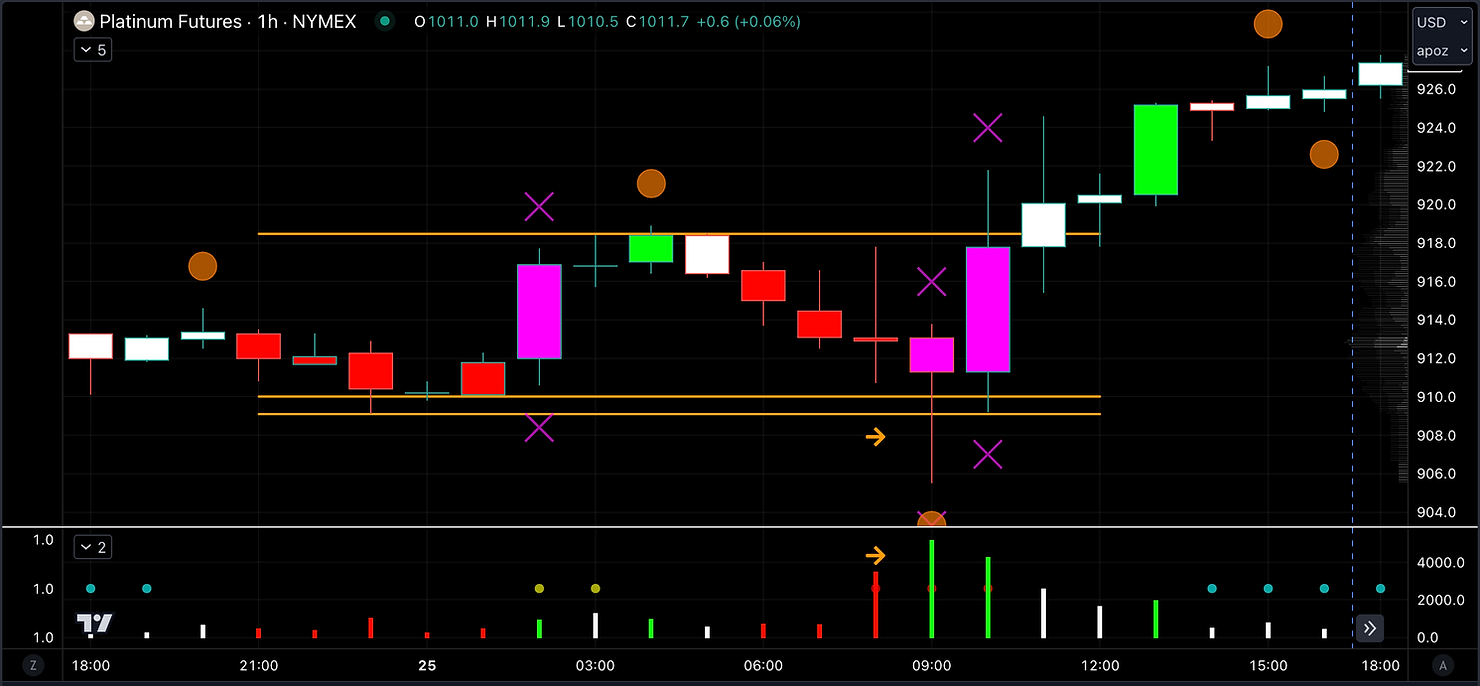Click the magenta X signal below the candles
This screenshot has width=1480, height=686.
click(x=988, y=455)
